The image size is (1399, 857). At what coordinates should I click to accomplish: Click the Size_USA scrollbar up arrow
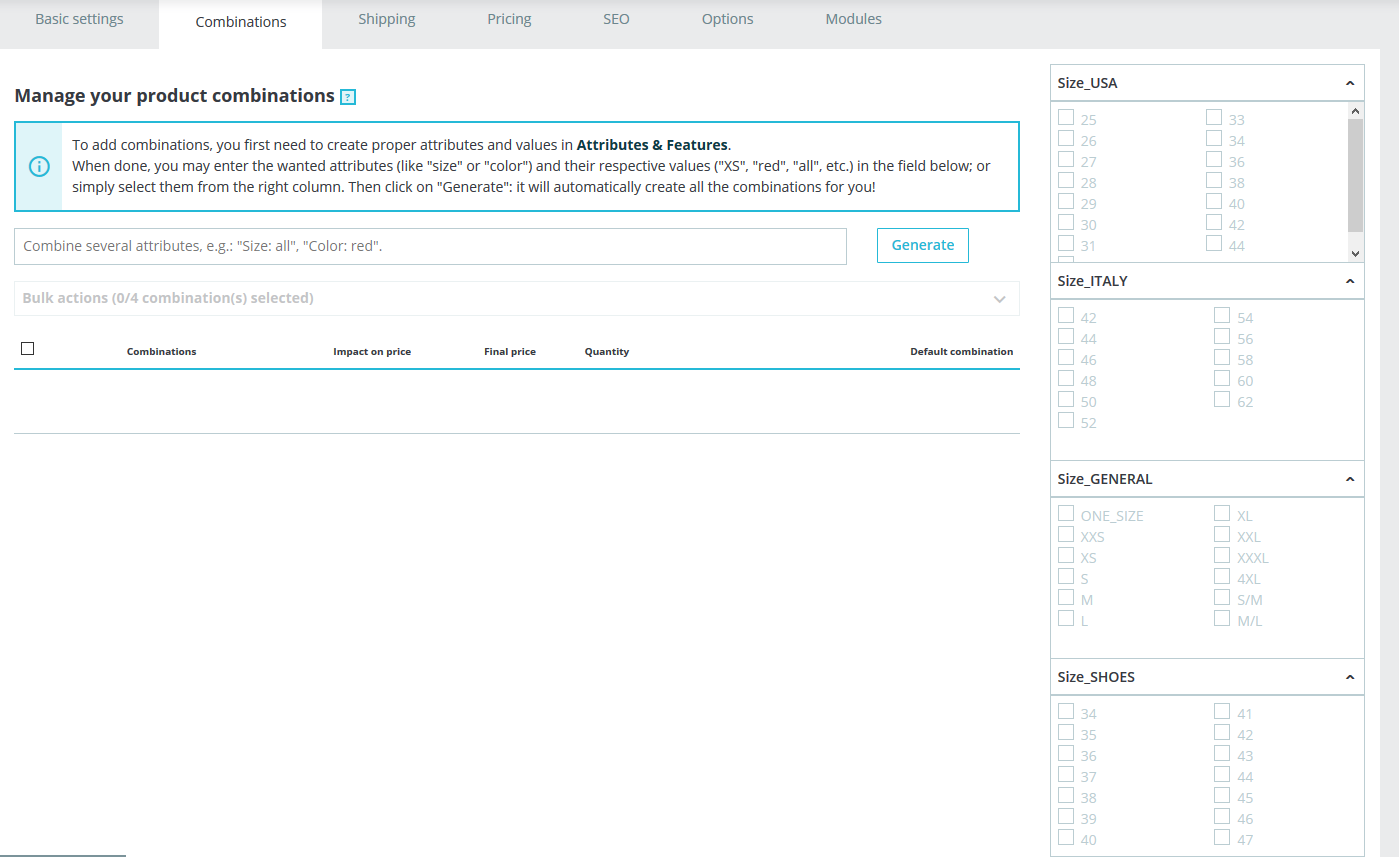click(1355, 111)
